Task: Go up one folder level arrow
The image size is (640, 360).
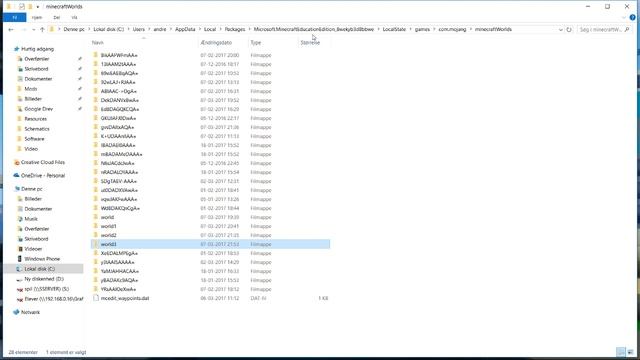Action: (x=42, y=29)
